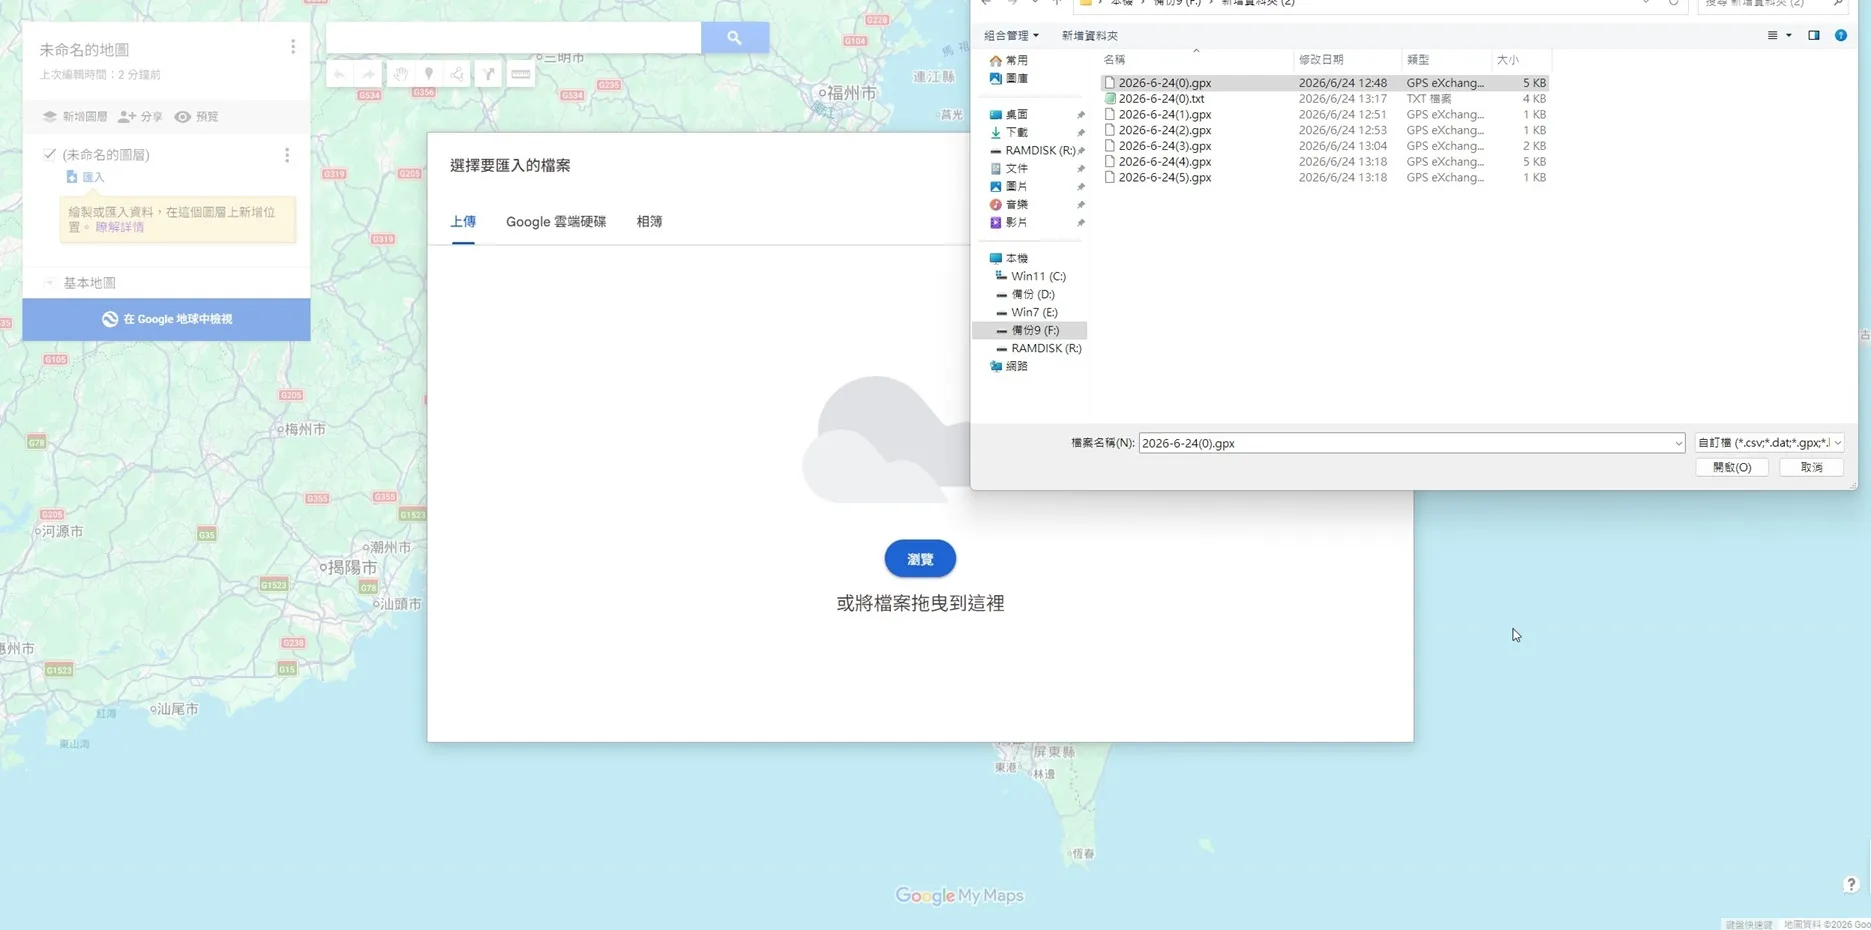
Task: Select Win7 (E:) drive
Action: coord(1034,313)
